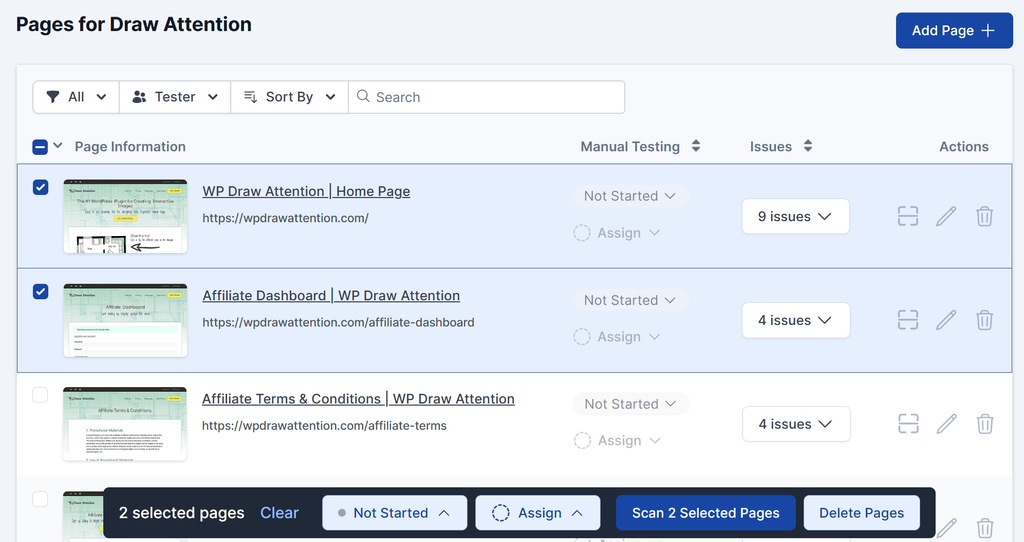The height and width of the screenshot is (542, 1024).
Task: Click the affiliate-dashboard URL text
Action: click(338, 322)
